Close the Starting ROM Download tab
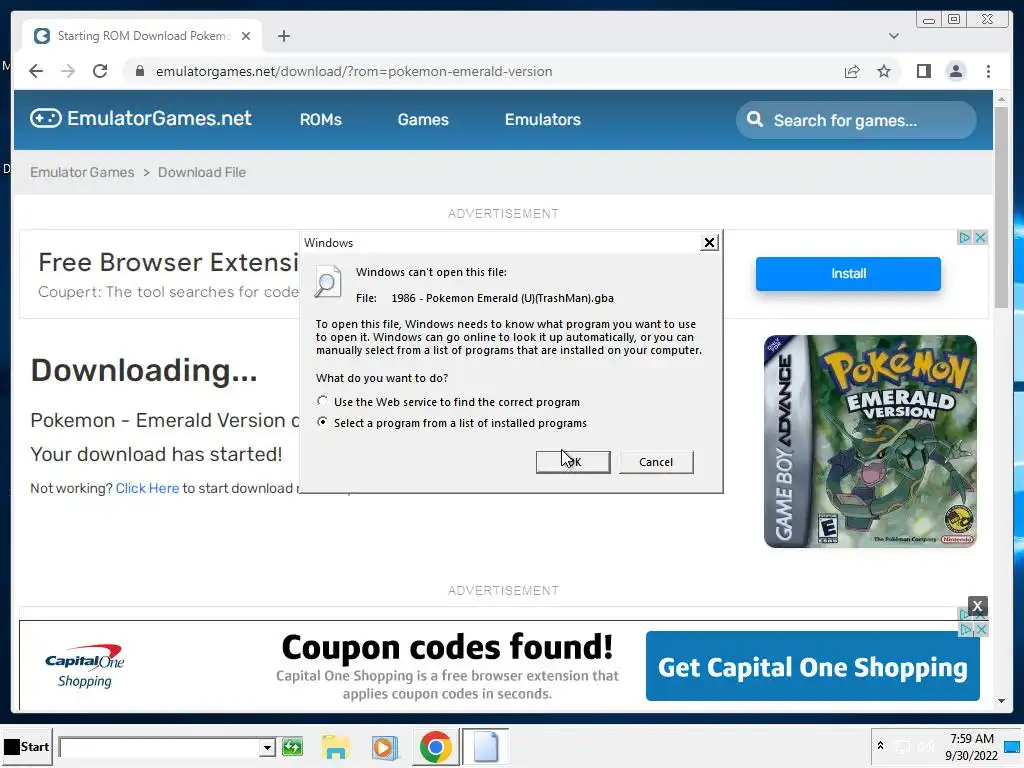 point(246,36)
